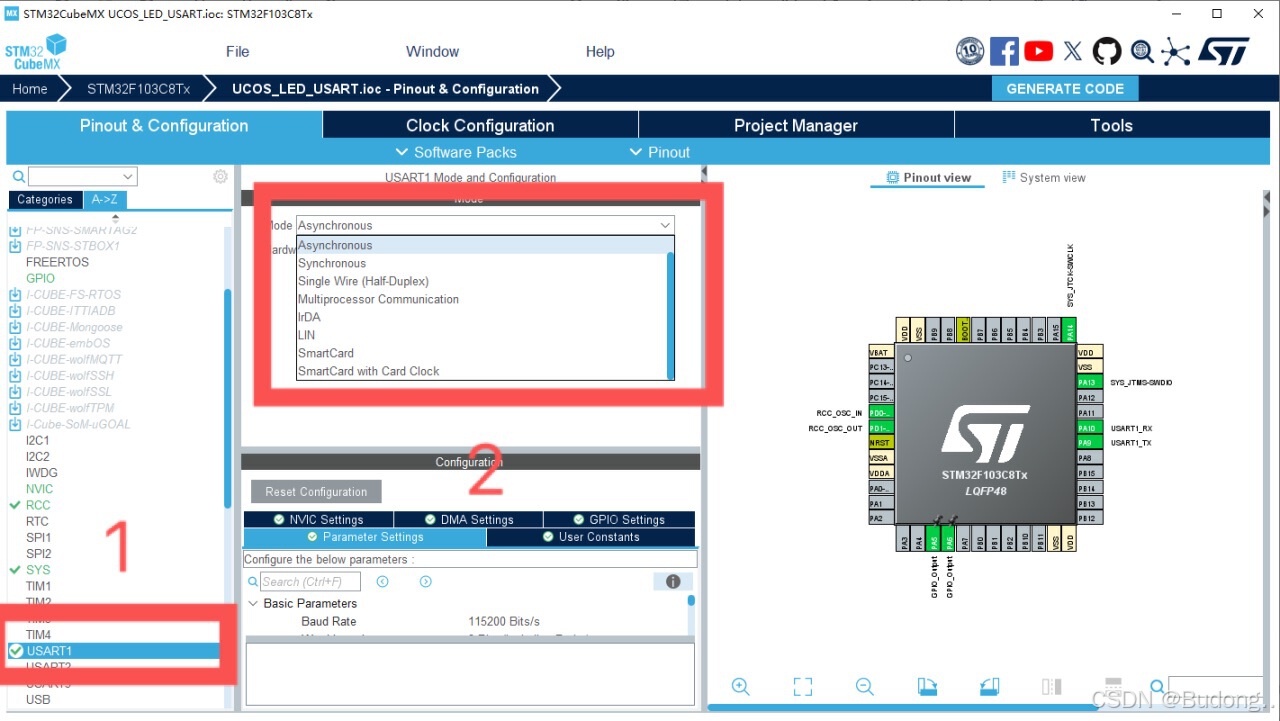Image resolution: width=1280 pixels, height=721 pixels.
Task: Click the ST company logo
Action: [x=1224, y=51]
